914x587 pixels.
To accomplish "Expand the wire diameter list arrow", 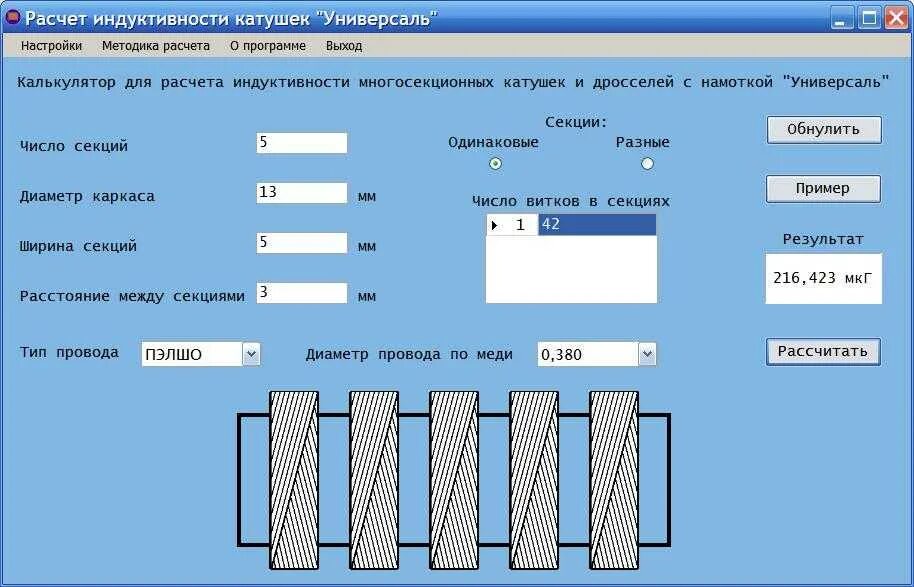I will pyautogui.click(x=648, y=353).
